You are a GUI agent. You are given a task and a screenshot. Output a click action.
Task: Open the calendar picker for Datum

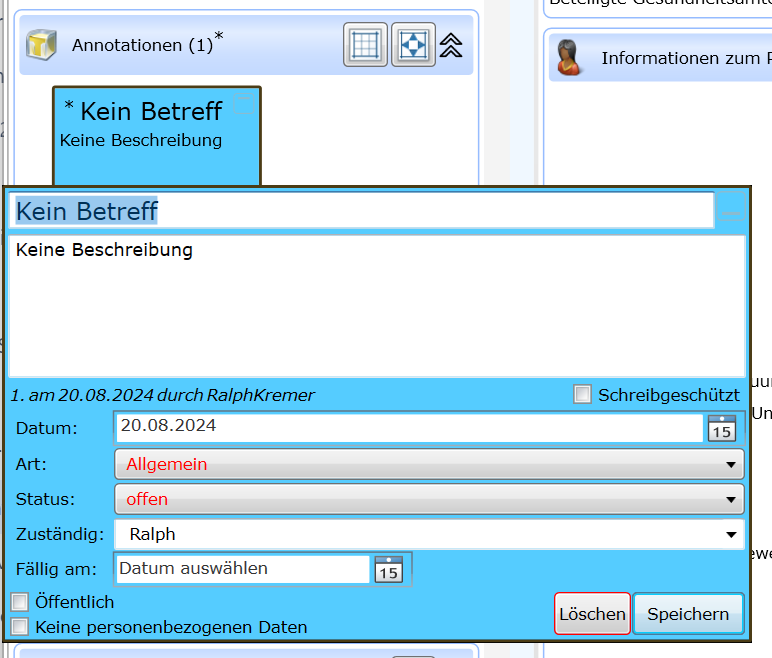pos(721,428)
